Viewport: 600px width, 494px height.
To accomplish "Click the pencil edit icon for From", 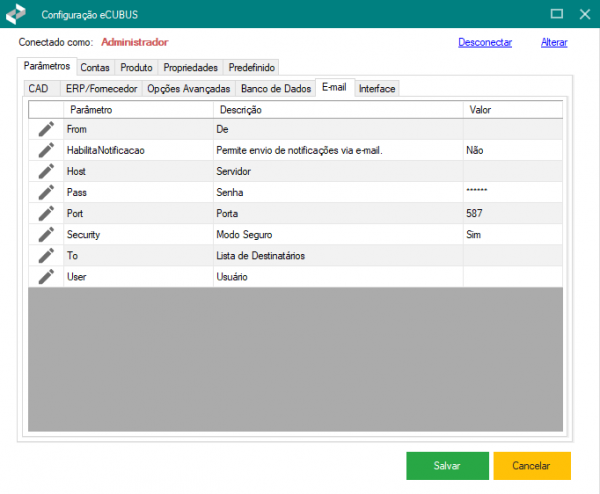I will 46,129.
